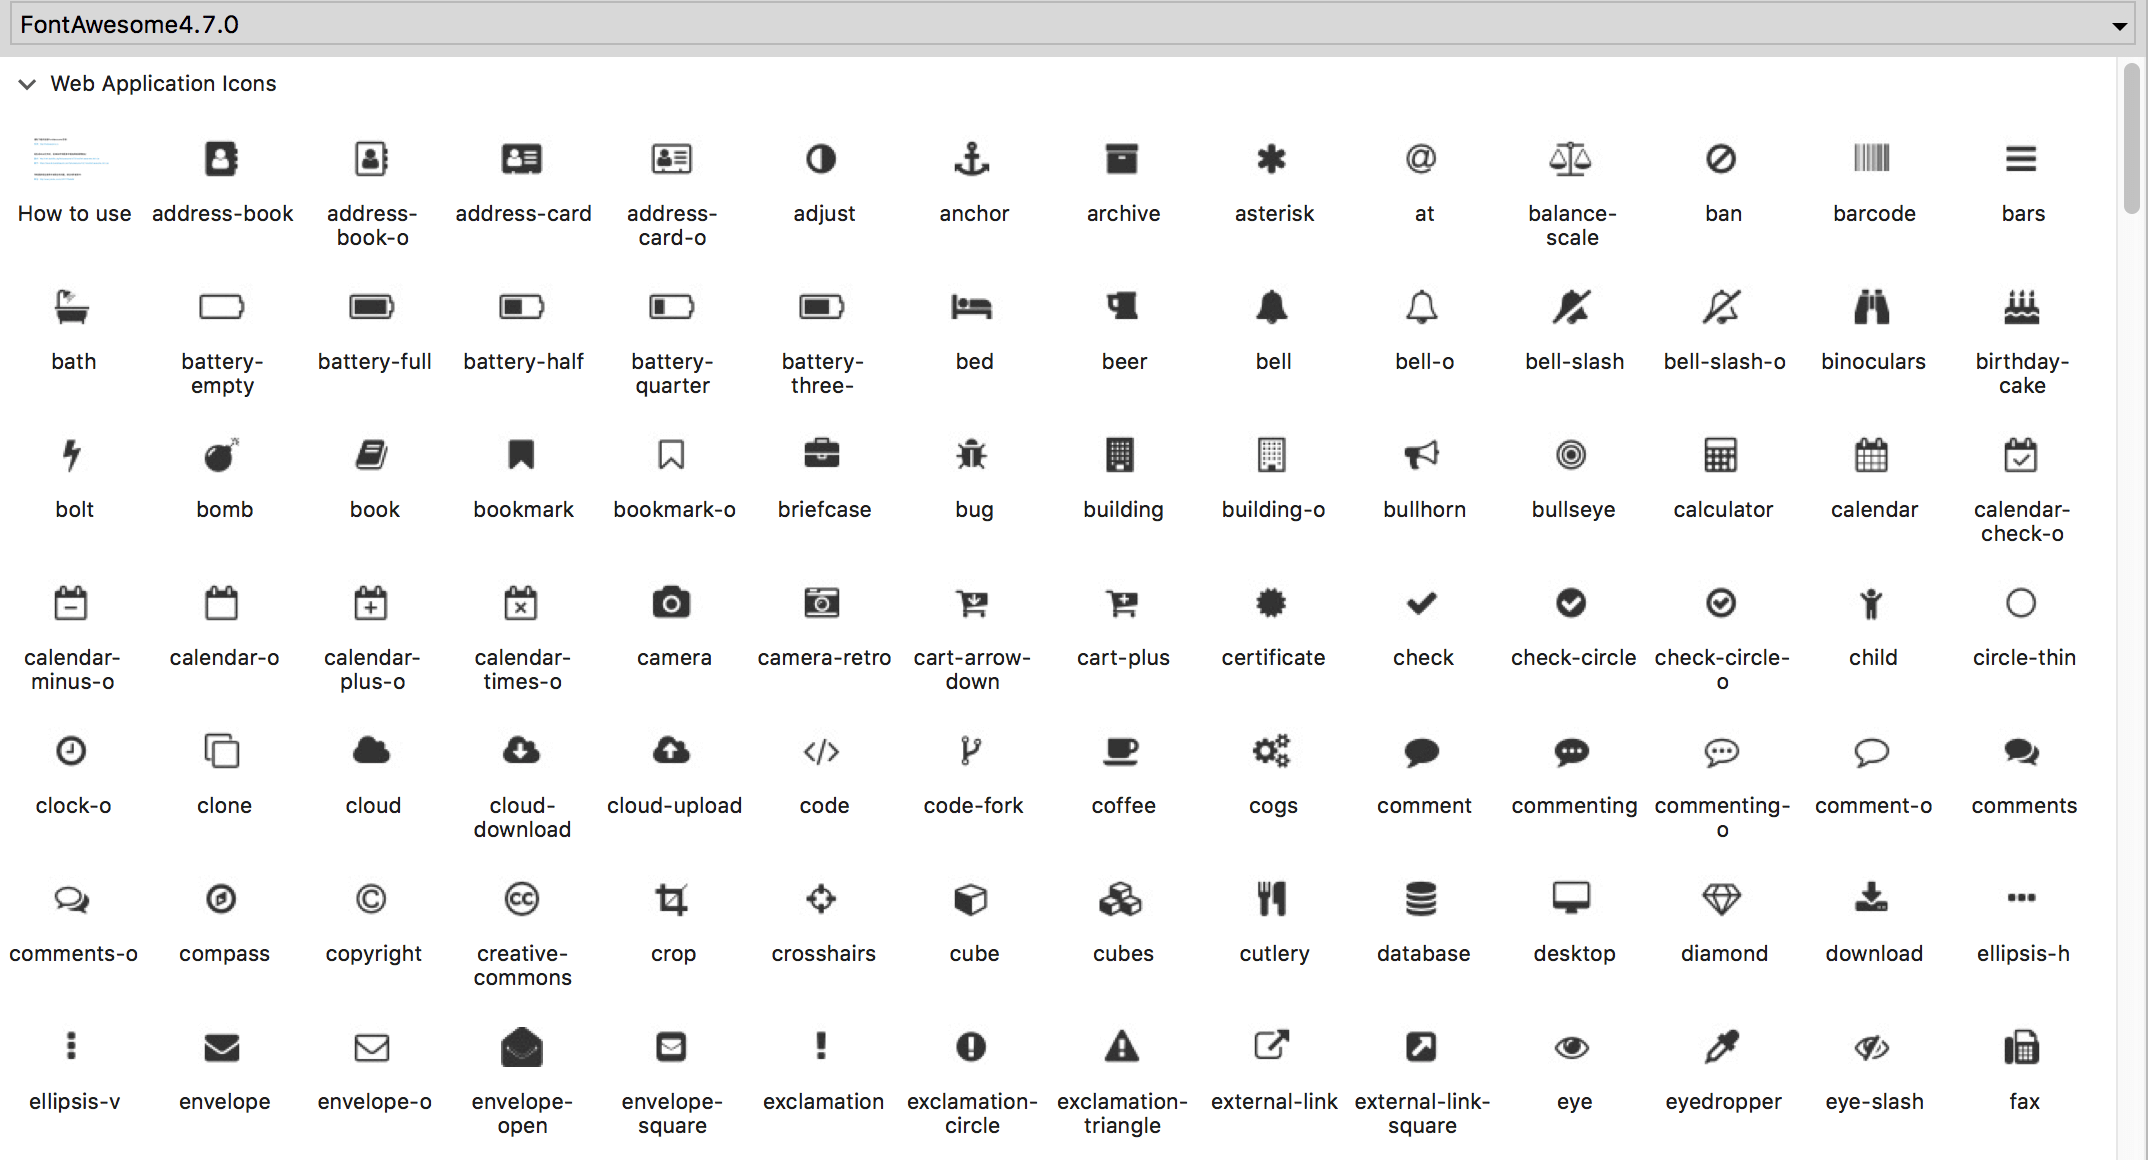The height and width of the screenshot is (1160, 2148).
Task: Choose the battery-full icon
Action: coord(371,307)
